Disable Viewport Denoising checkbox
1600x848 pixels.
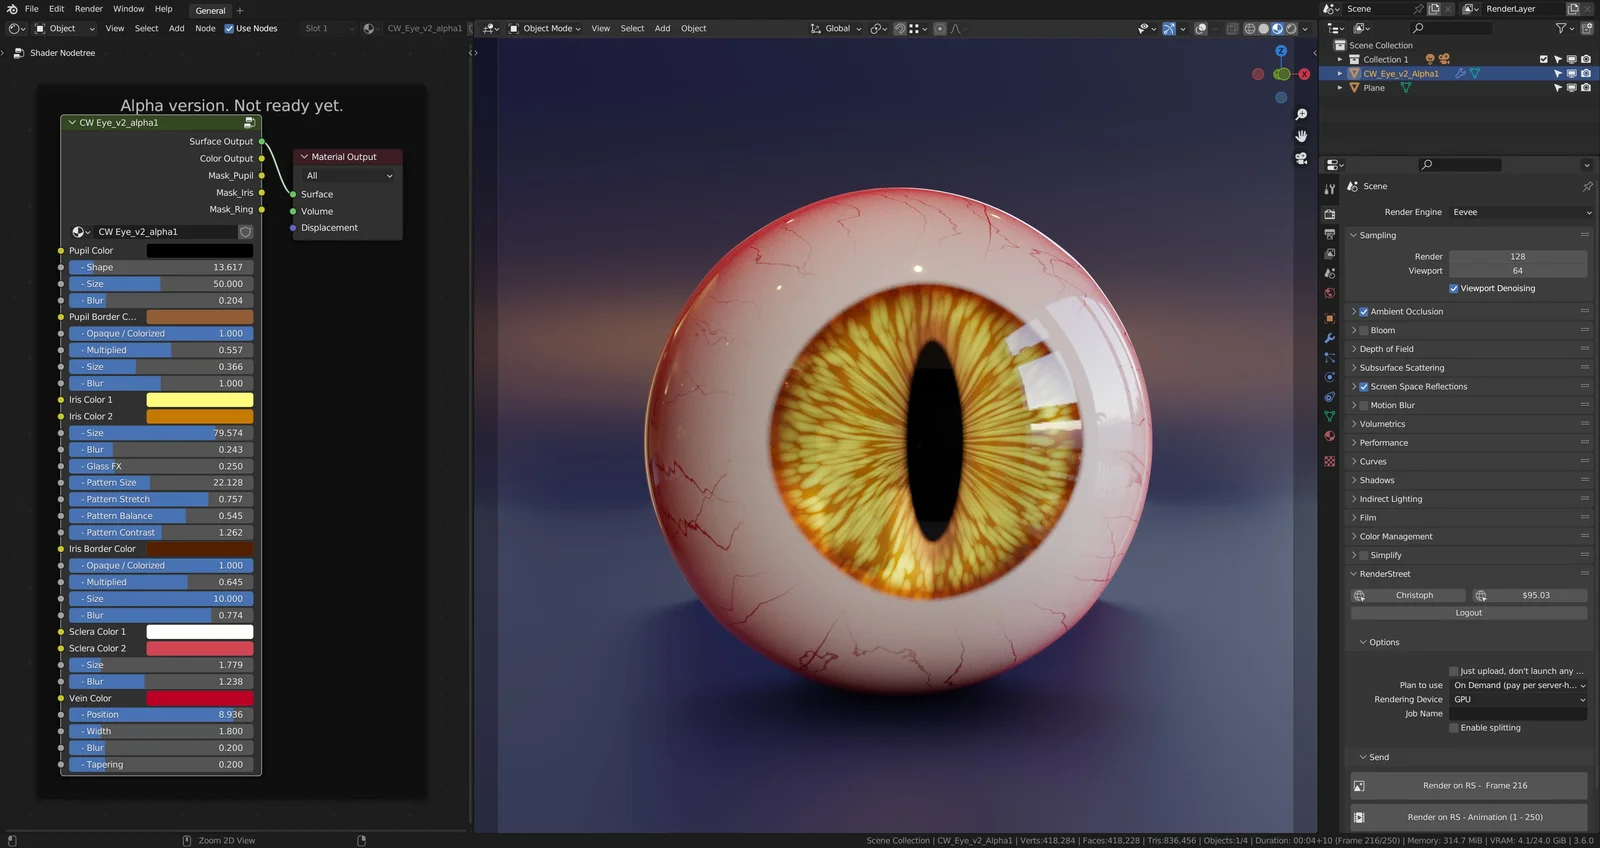click(1454, 289)
